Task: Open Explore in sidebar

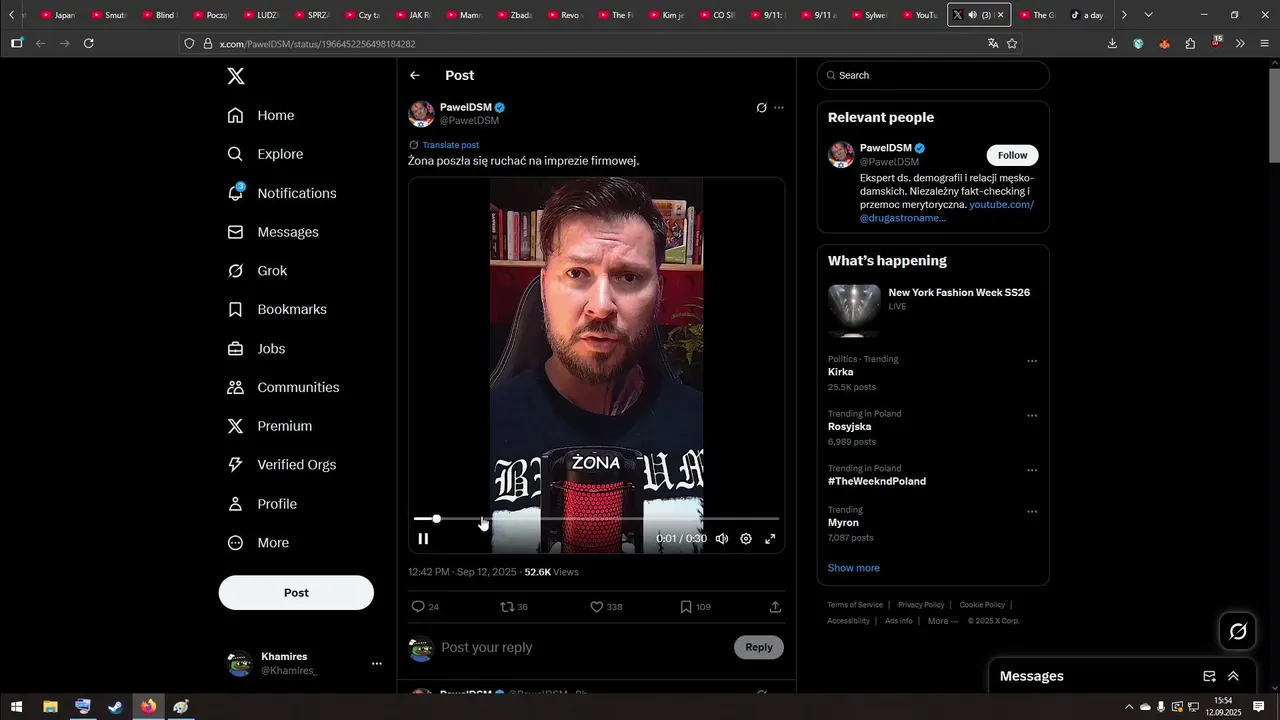Action: tap(265, 154)
